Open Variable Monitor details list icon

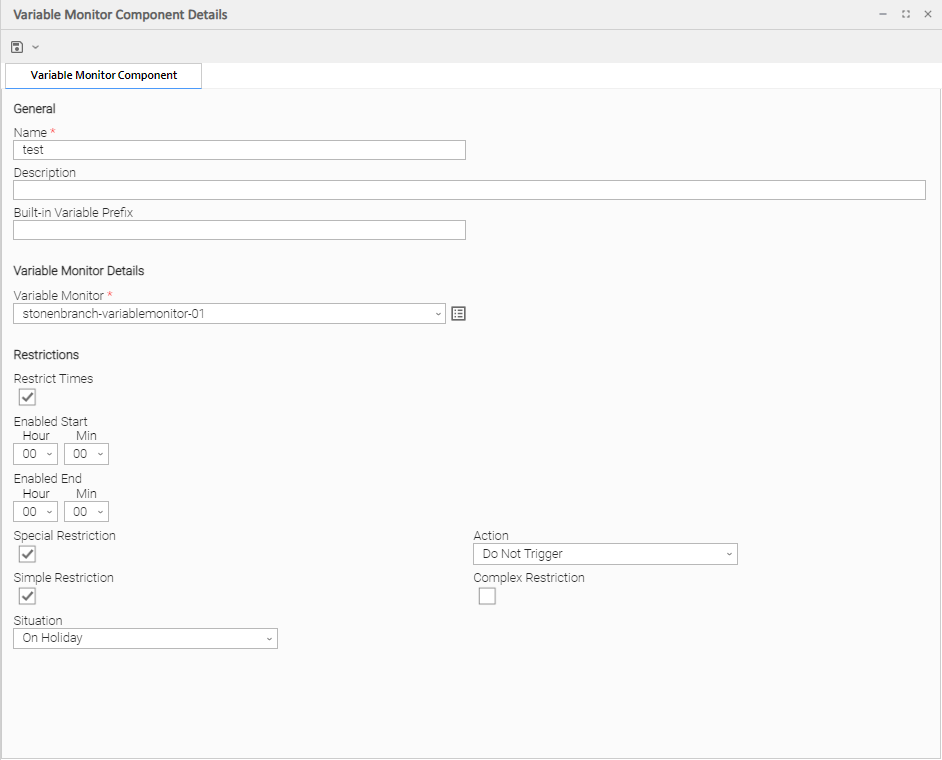click(459, 314)
